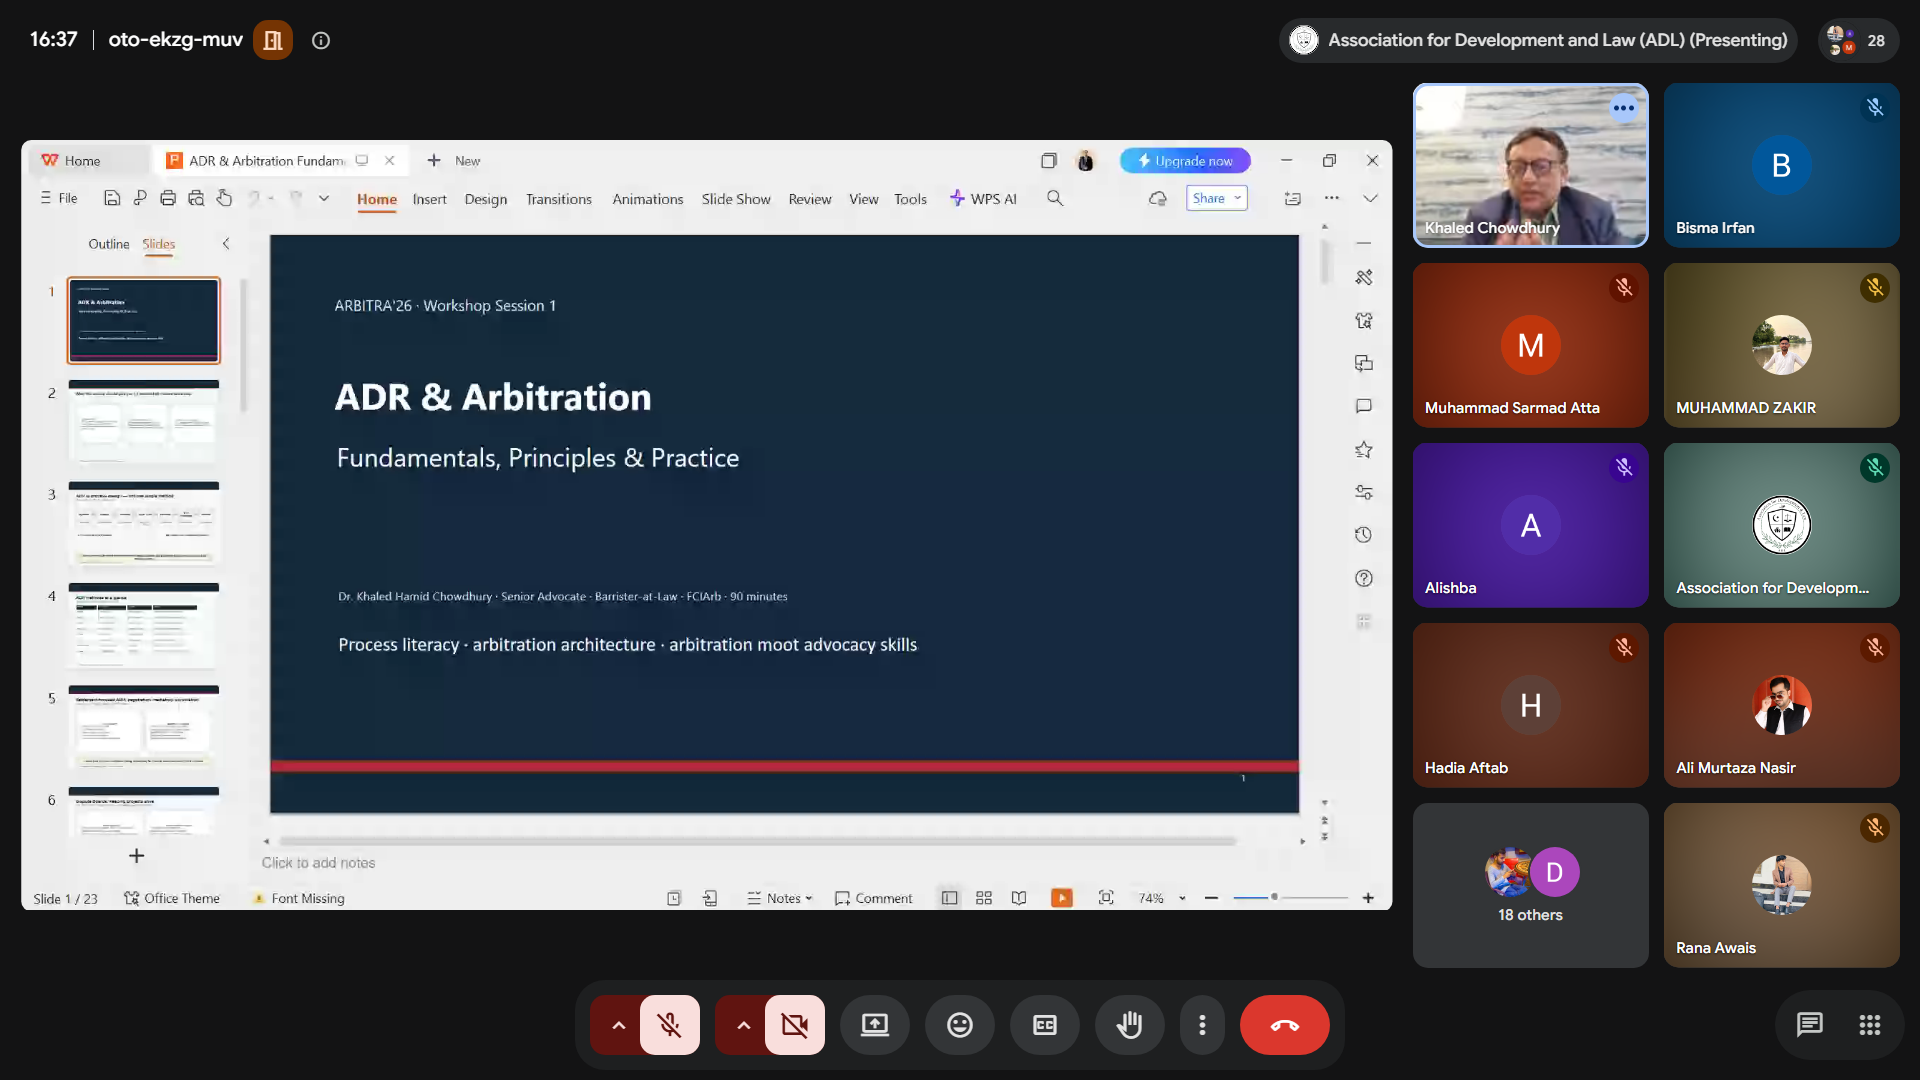Open more options three-dot menu
Image resolution: width=1920 pixels, height=1080 pixels.
pos(1202,1025)
